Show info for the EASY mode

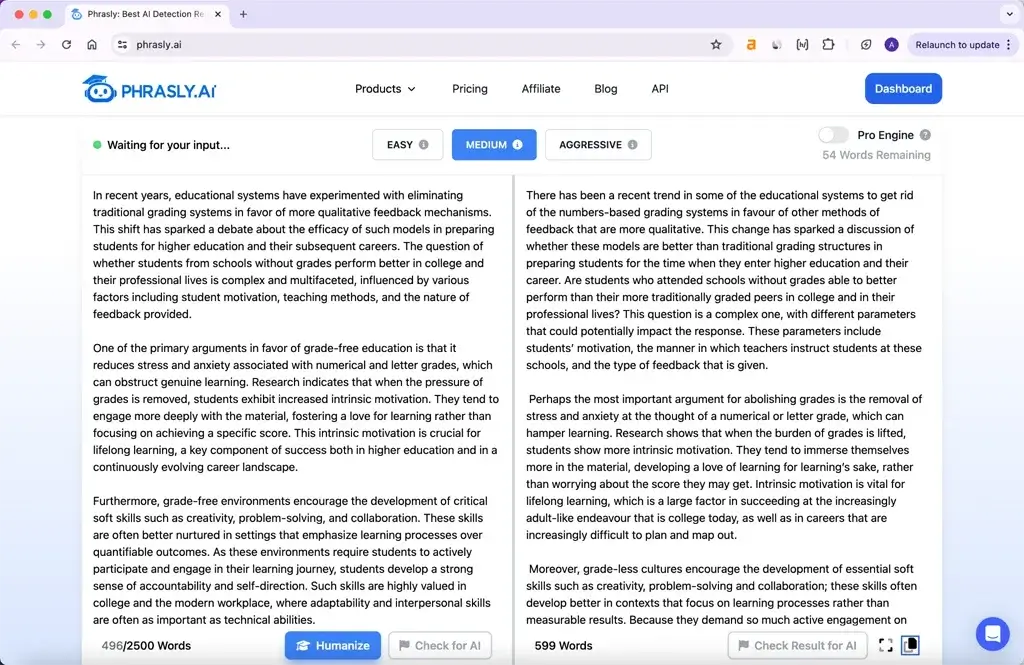click(424, 144)
